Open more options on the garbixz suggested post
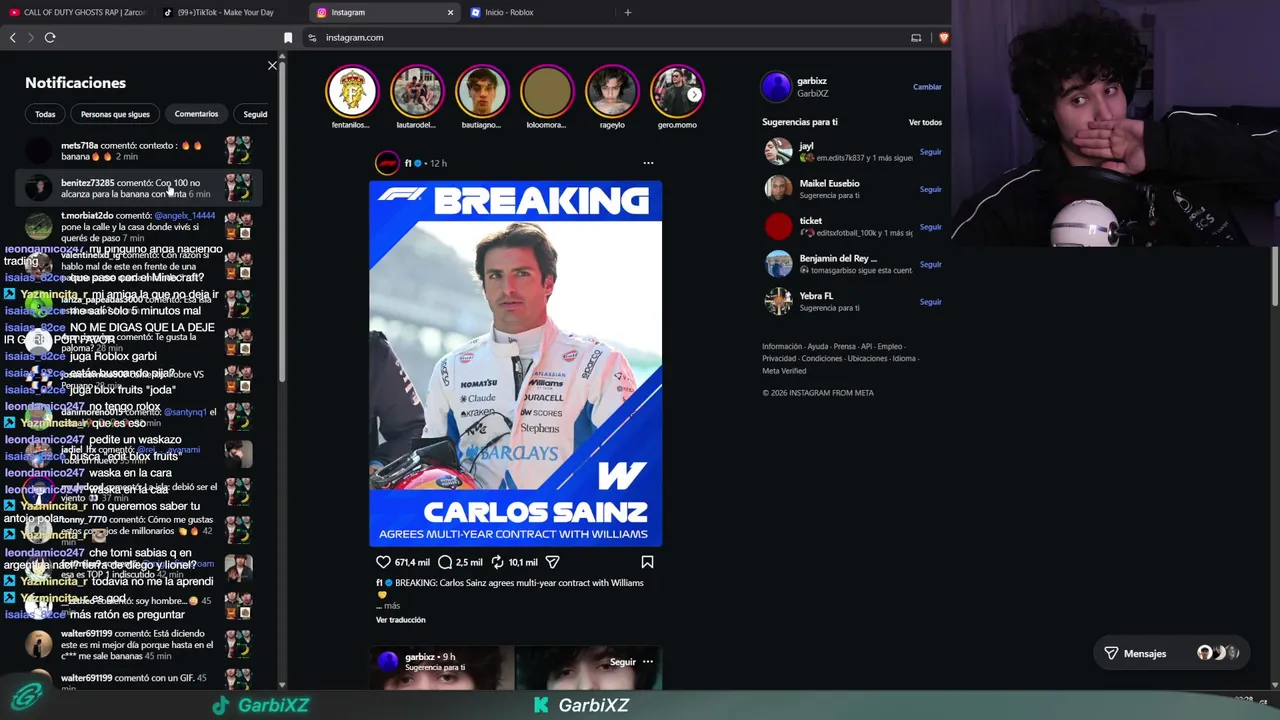 pyautogui.click(x=648, y=662)
